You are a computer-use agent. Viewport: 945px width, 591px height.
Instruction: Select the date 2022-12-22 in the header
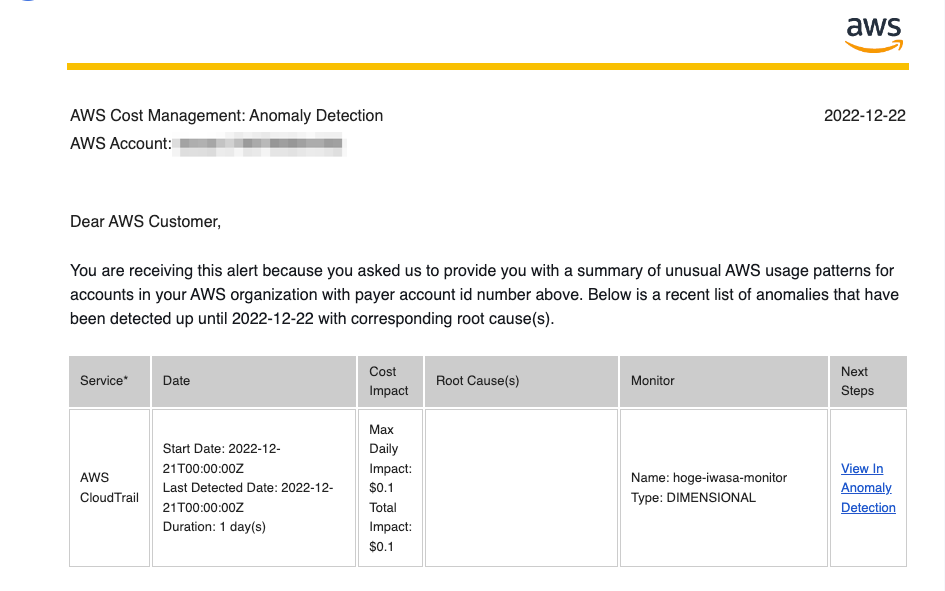click(x=866, y=115)
